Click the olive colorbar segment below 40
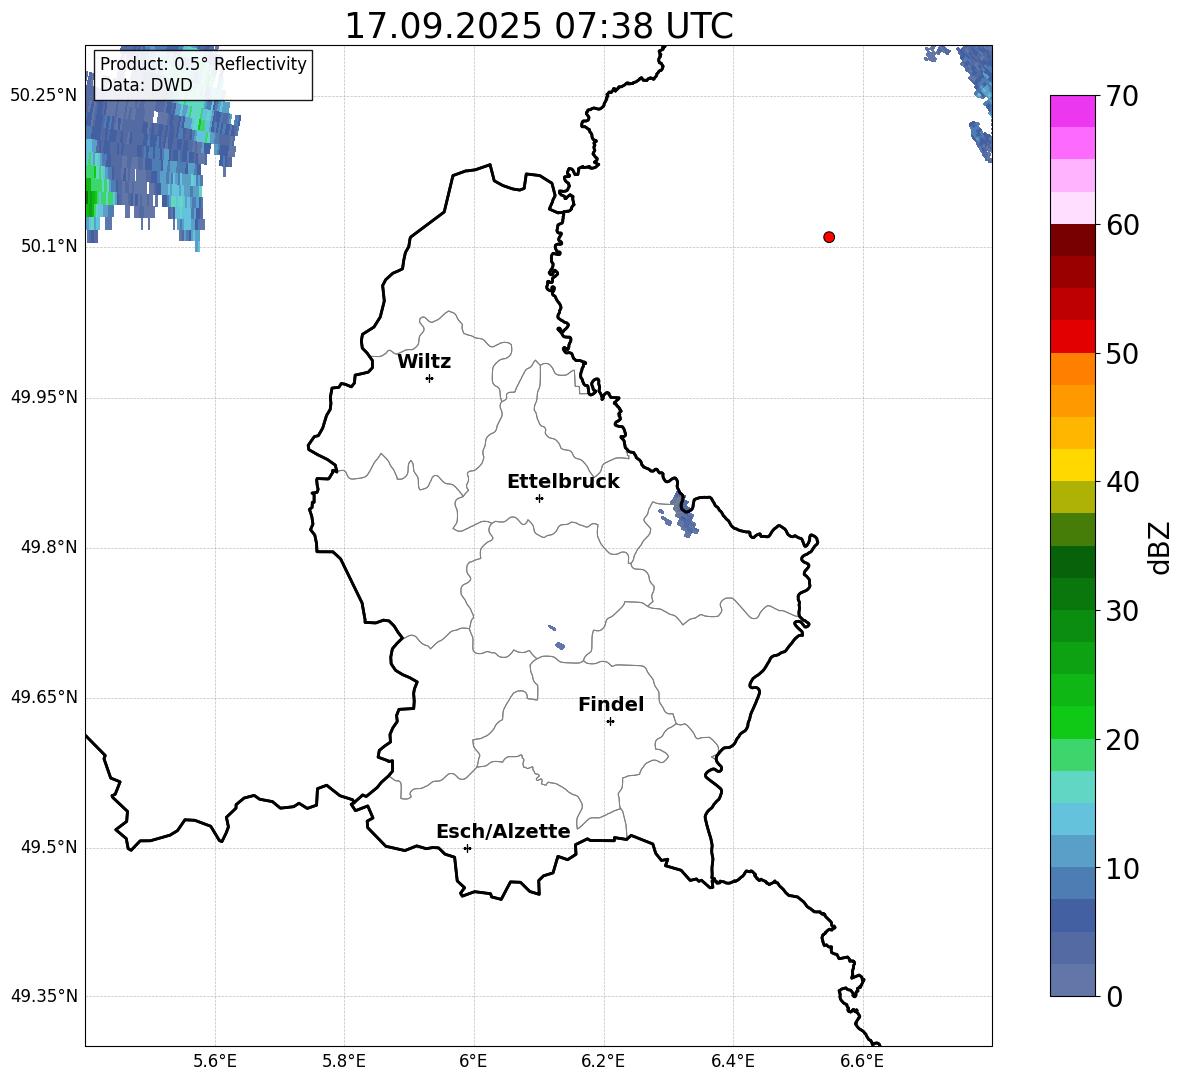Viewport: 1184px width, 1081px height. 1072,497
